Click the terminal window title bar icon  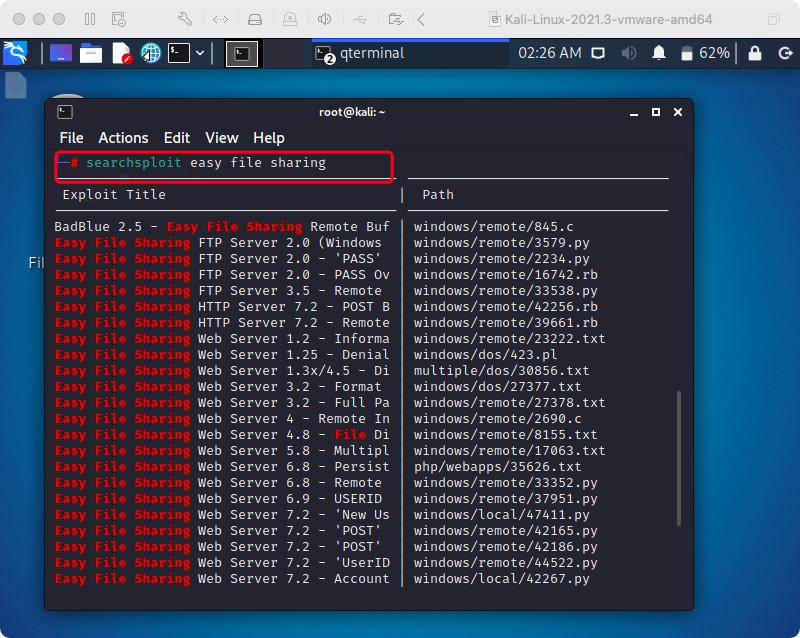65,112
